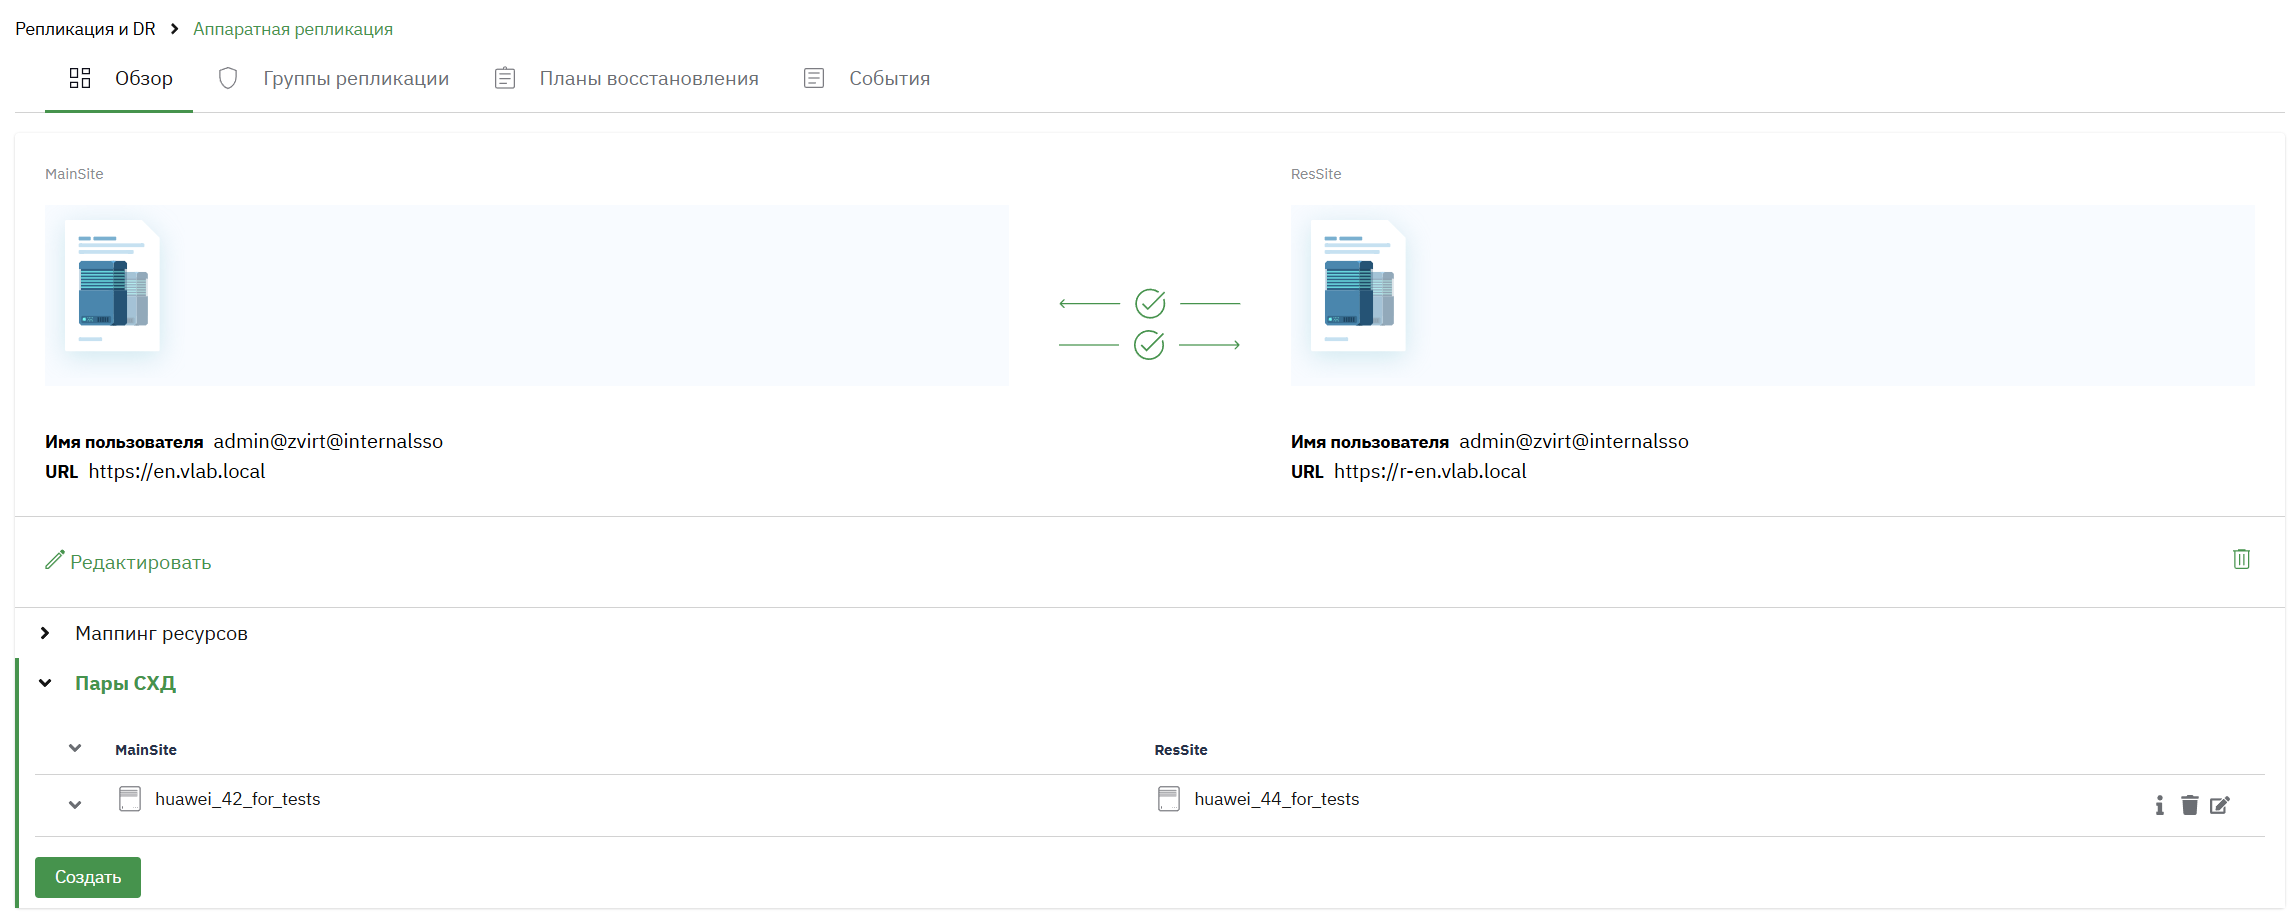Expand the Маппинг ресурсов section
This screenshot has height=917, width=2295.
[x=45, y=633]
